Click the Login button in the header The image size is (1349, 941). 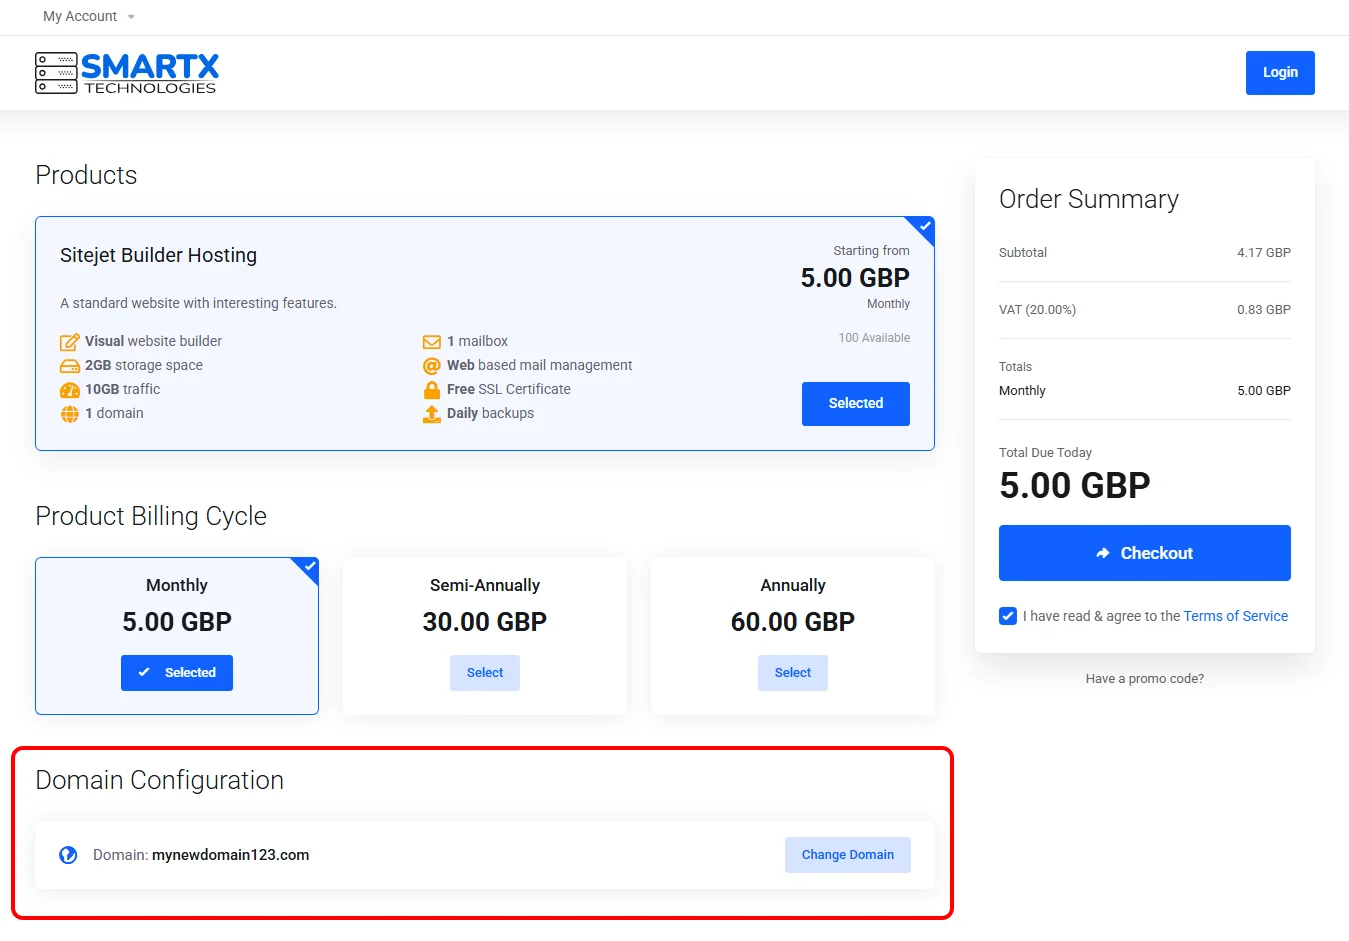(x=1279, y=73)
